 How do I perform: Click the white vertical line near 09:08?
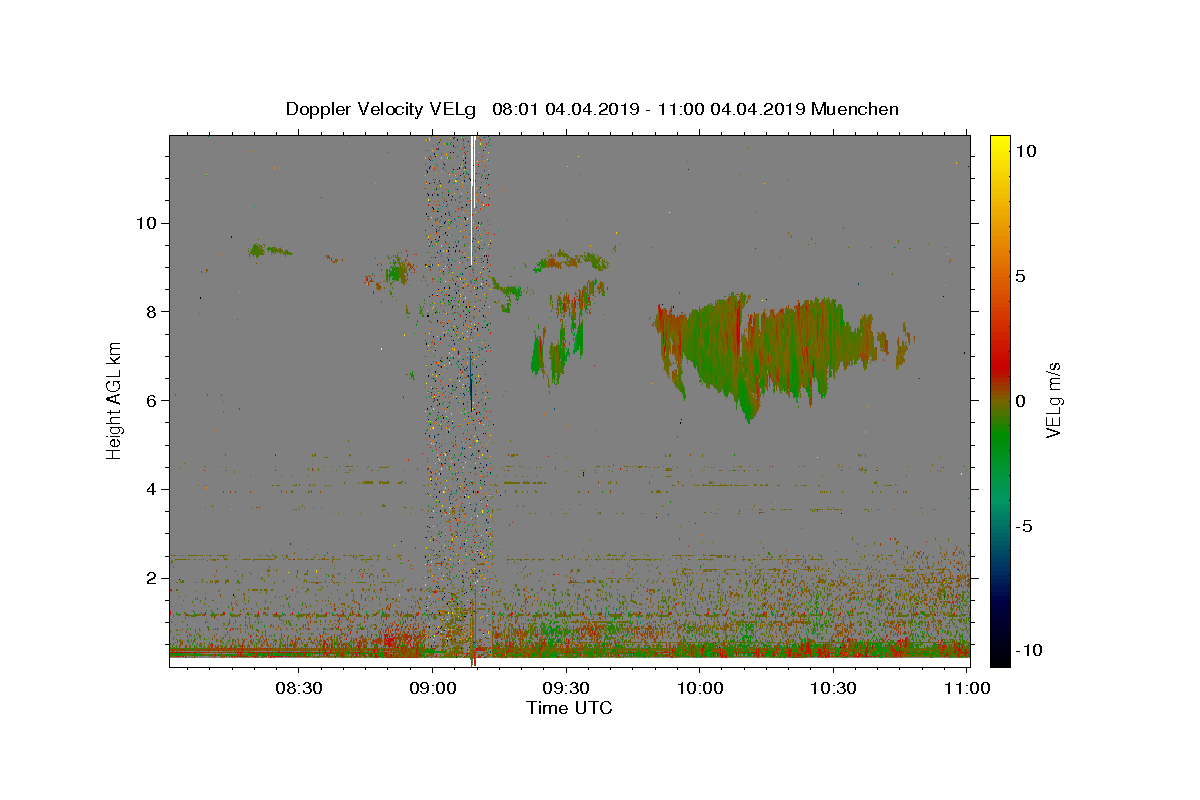(472, 200)
